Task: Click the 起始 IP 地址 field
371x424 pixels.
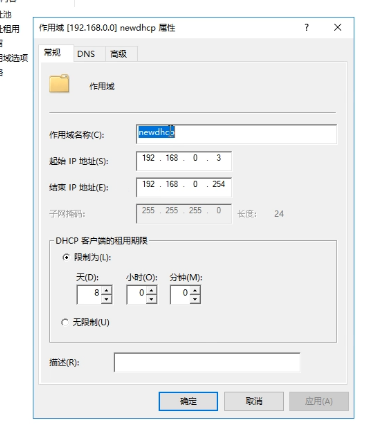Action: (x=184, y=161)
